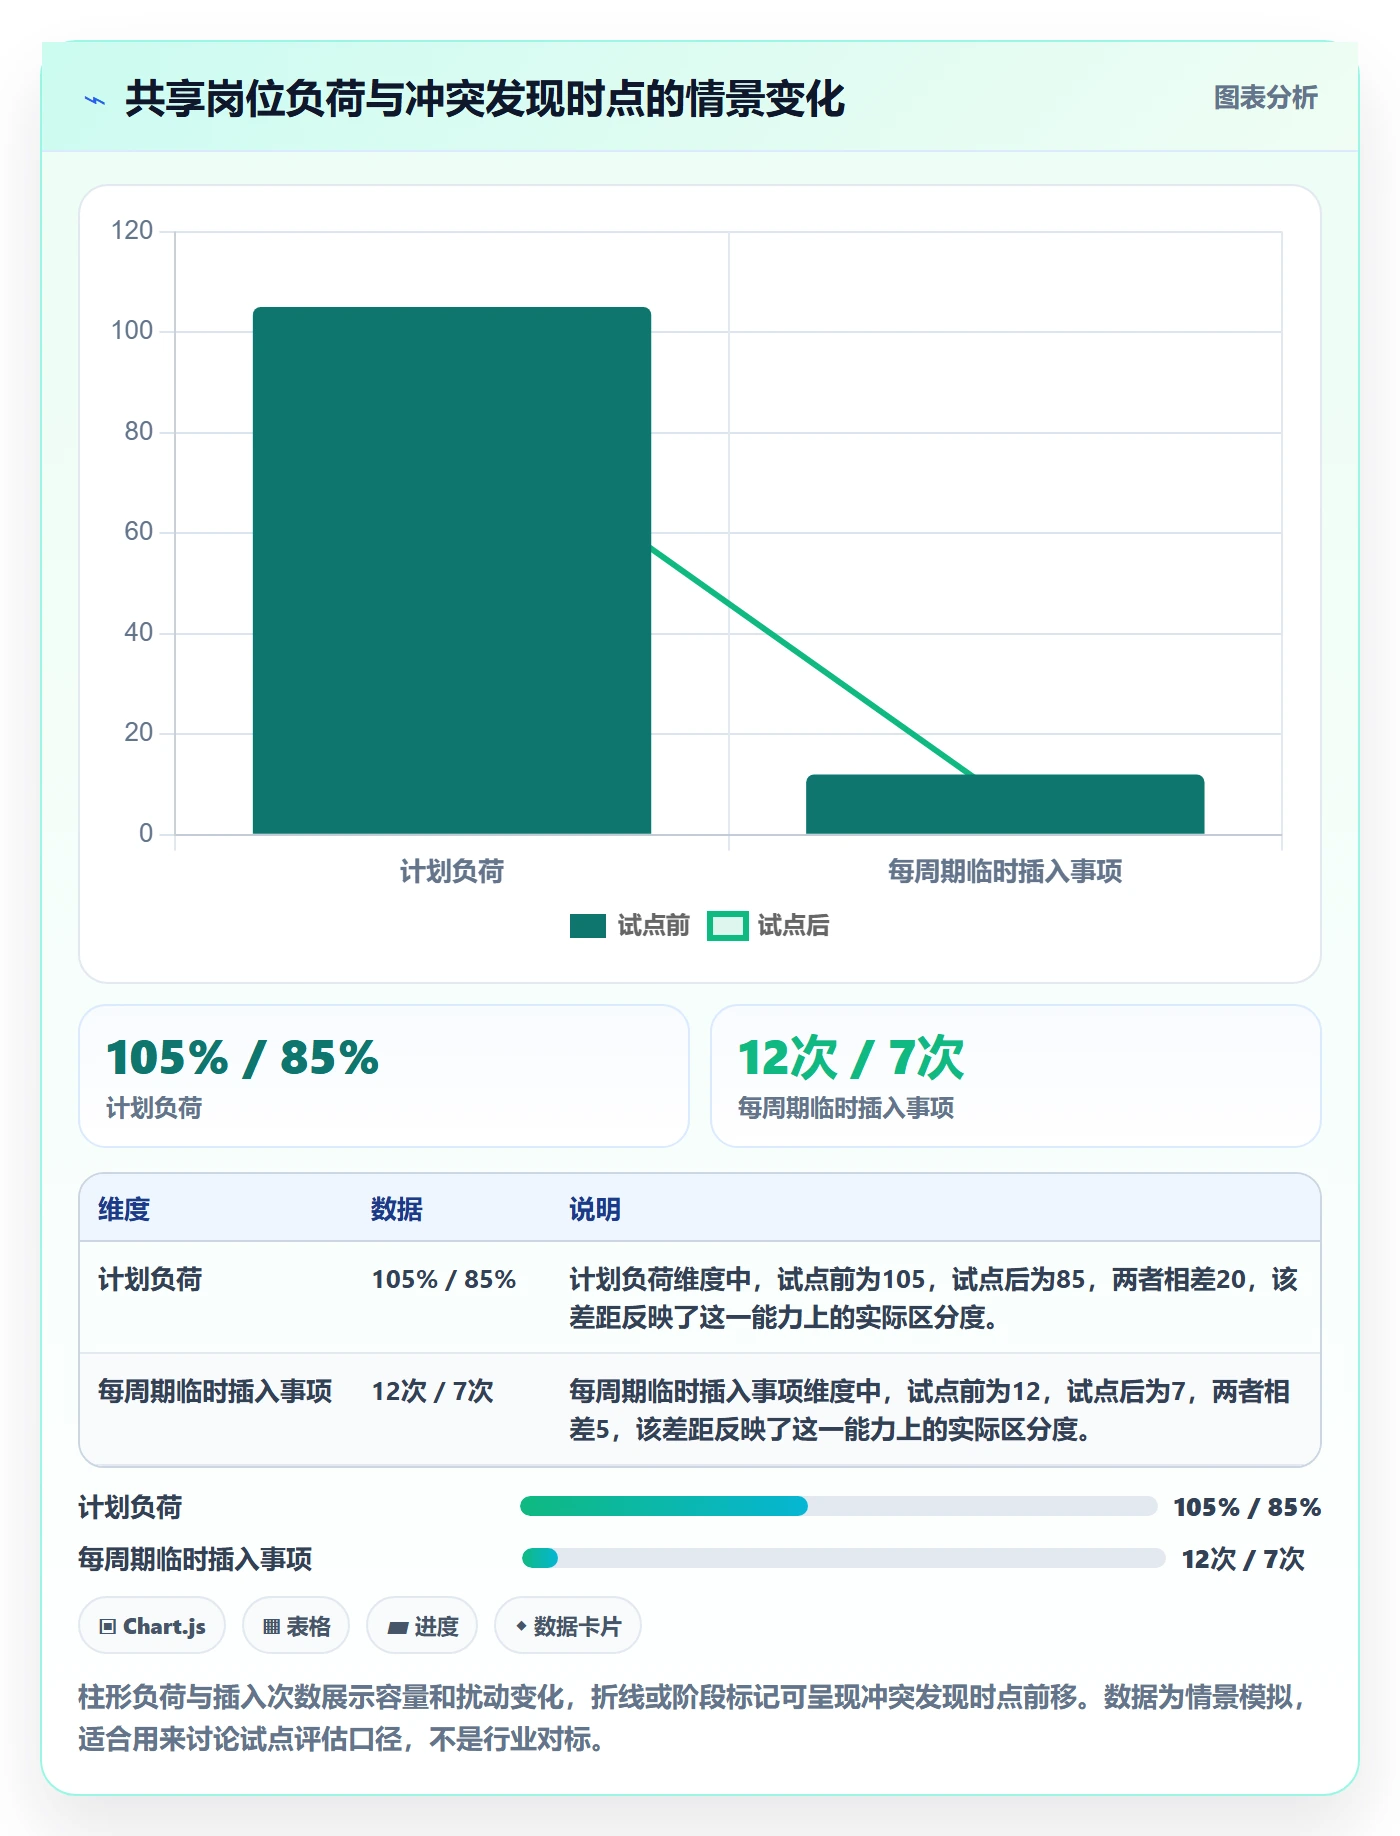Click the diamond icon in 数据卡片 tag
Image resolution: width=1400 pixels, height=1836 pixels.
(521, 1626)
